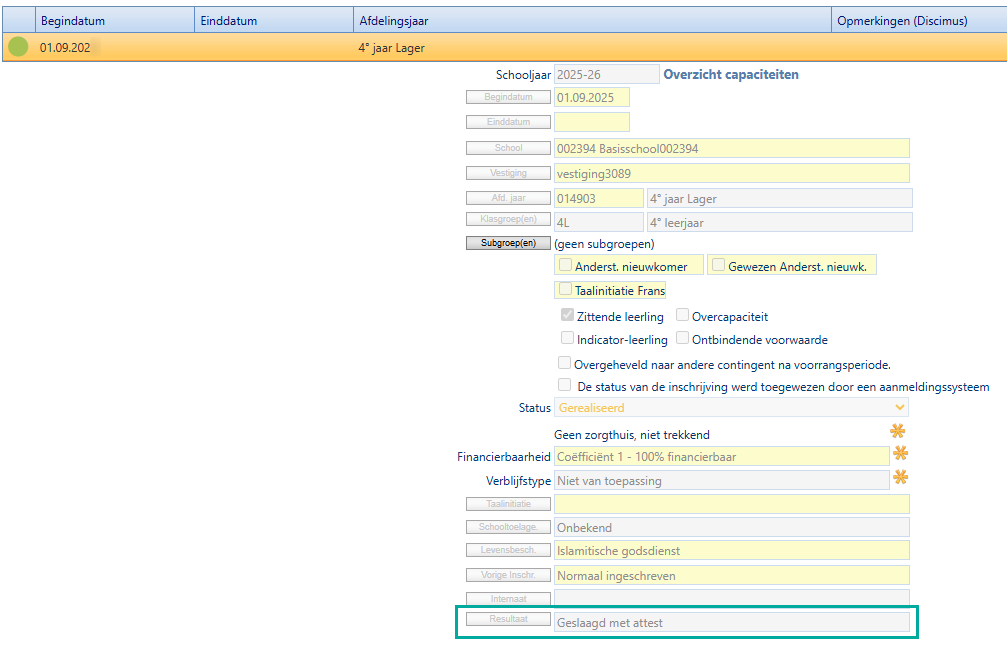1007x646 pixels.
Task: Select the 4° jaar Lager table row
Action: 500,47
